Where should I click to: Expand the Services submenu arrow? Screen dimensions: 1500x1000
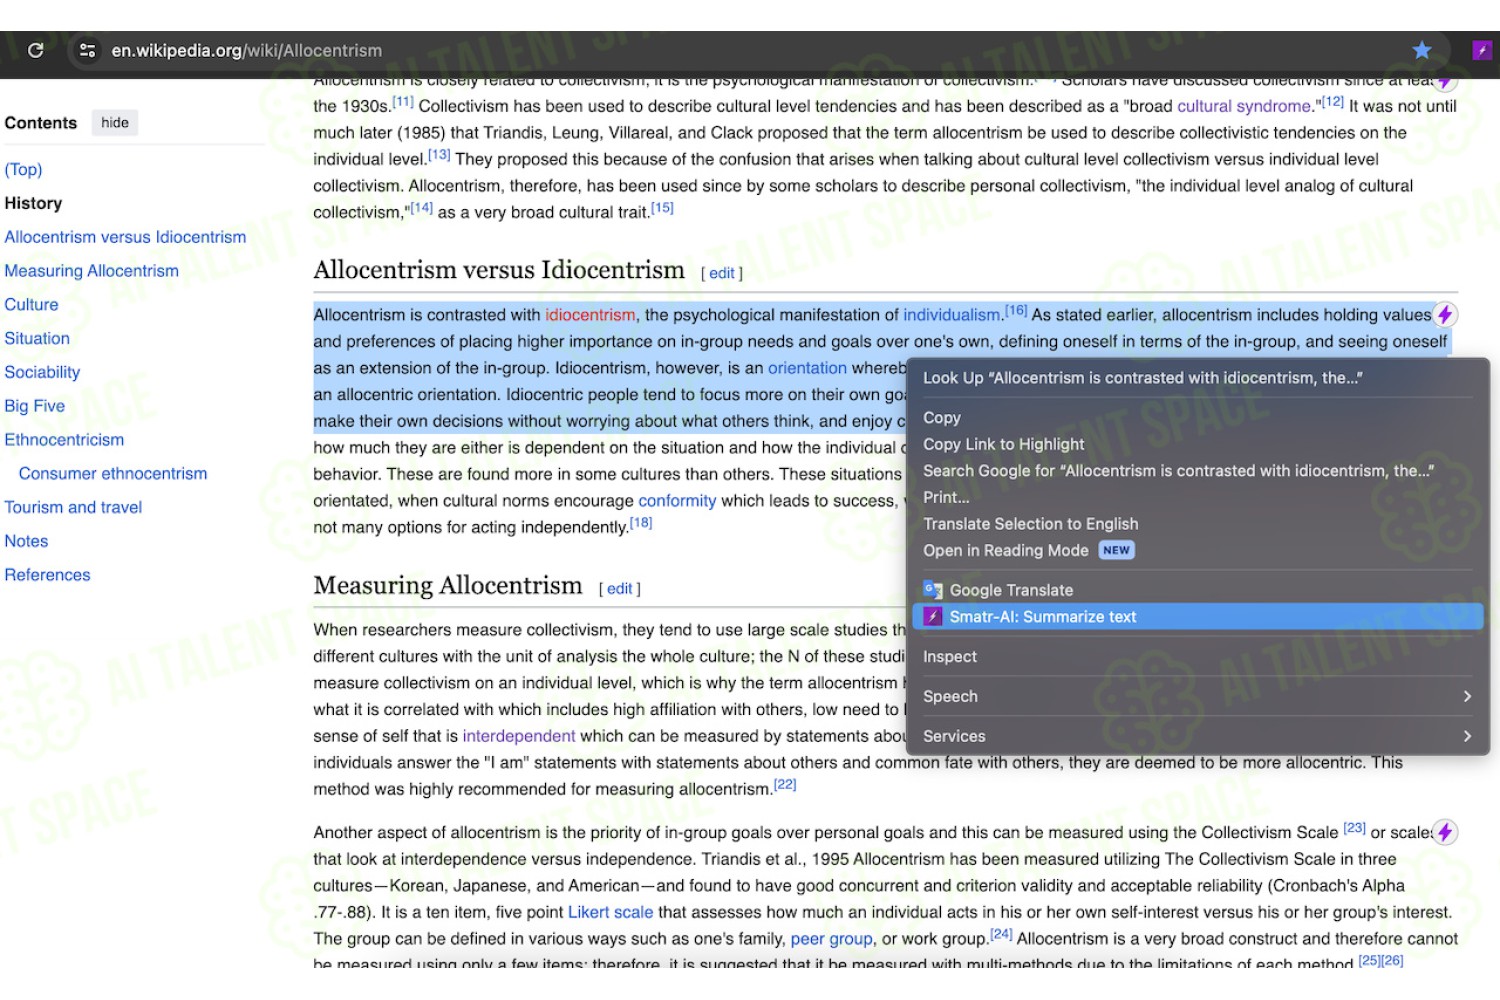tap(1467, 736)
